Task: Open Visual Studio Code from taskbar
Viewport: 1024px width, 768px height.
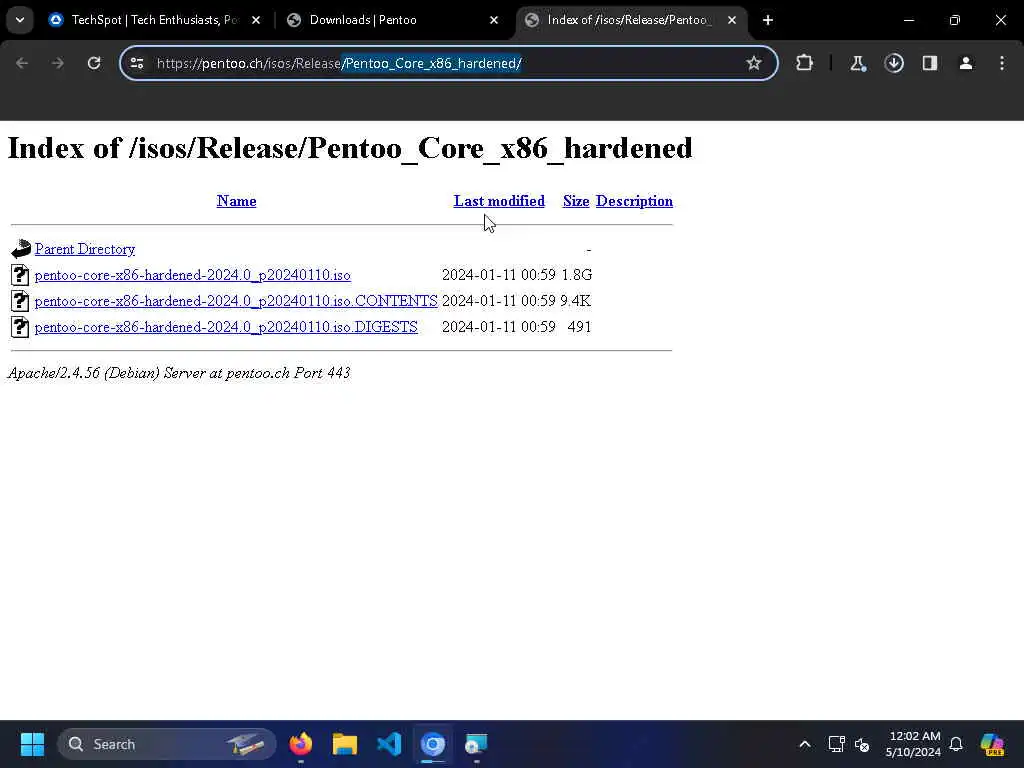Action: click(x=389, y=744)
